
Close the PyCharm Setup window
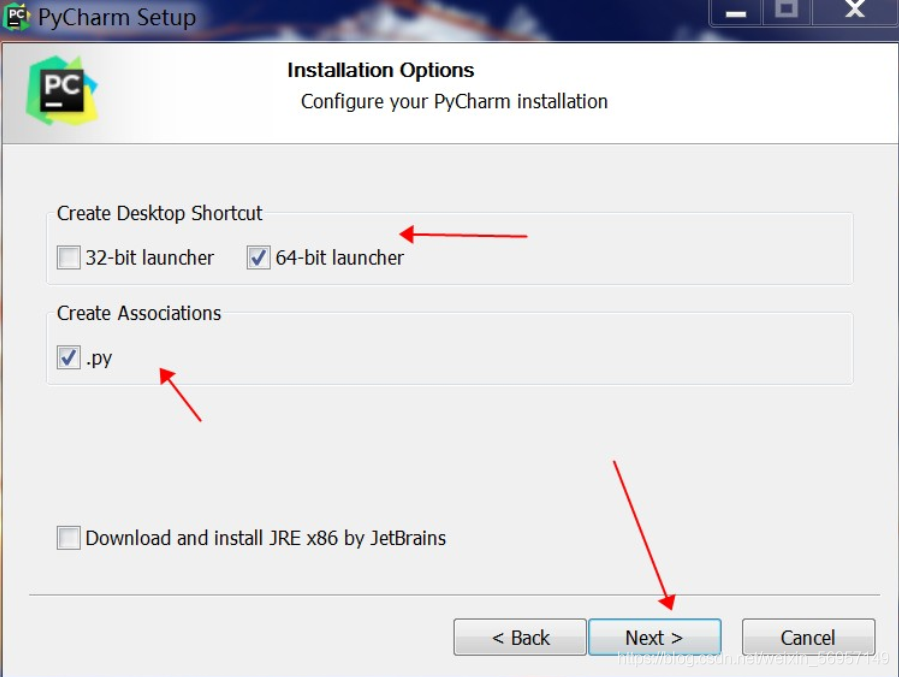(x=855, y=11)
